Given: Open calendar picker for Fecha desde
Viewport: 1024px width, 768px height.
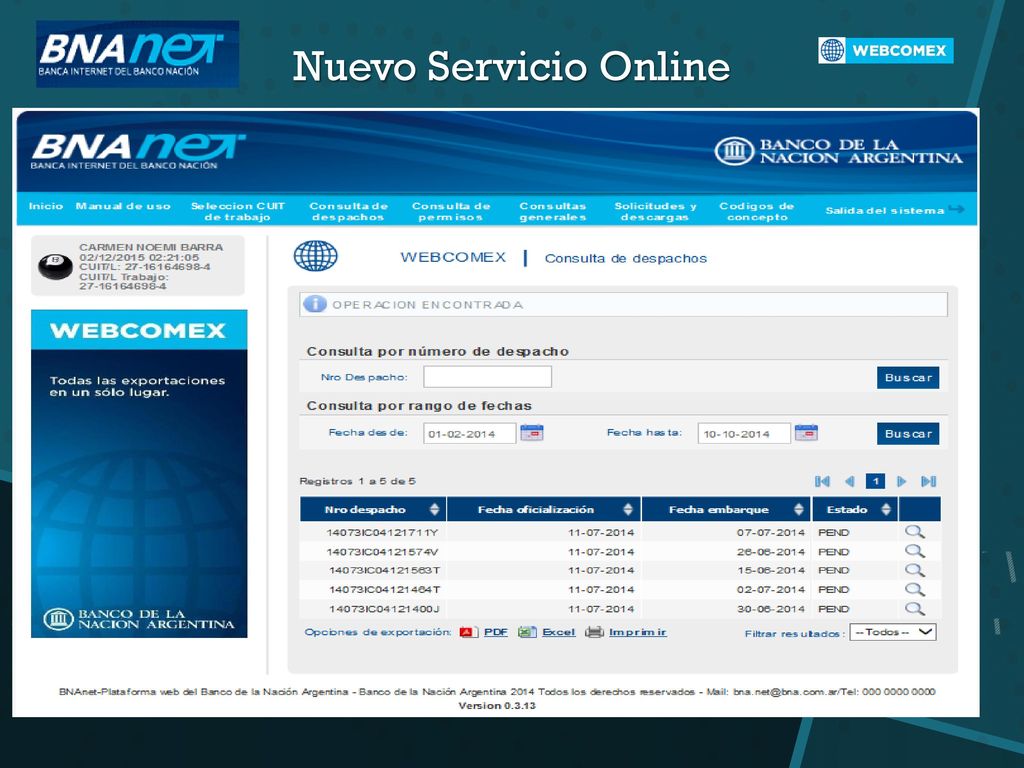Looking at the screenshot, I should 532,432.
